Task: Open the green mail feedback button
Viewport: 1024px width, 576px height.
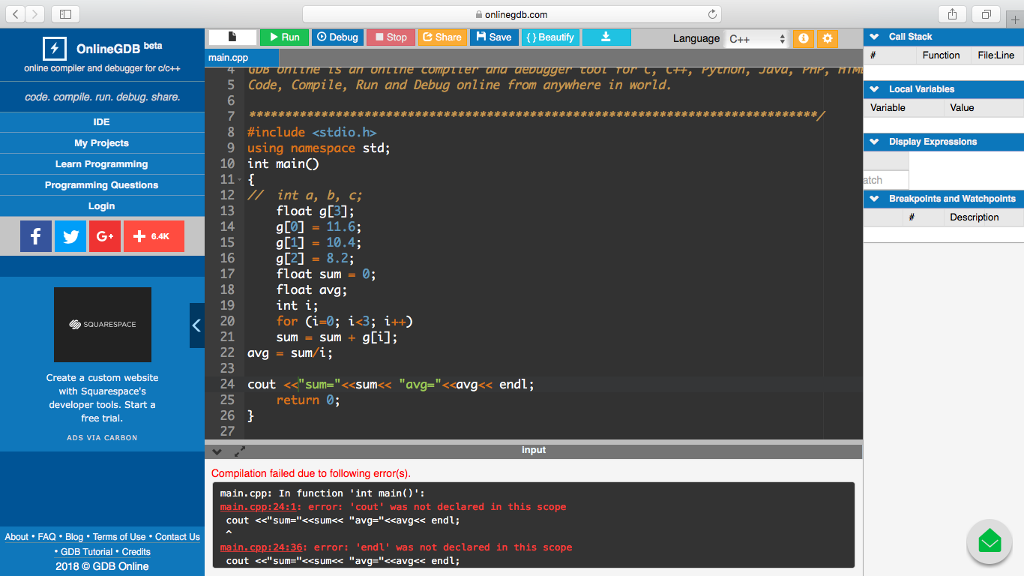Action: [x=989, y=541]
